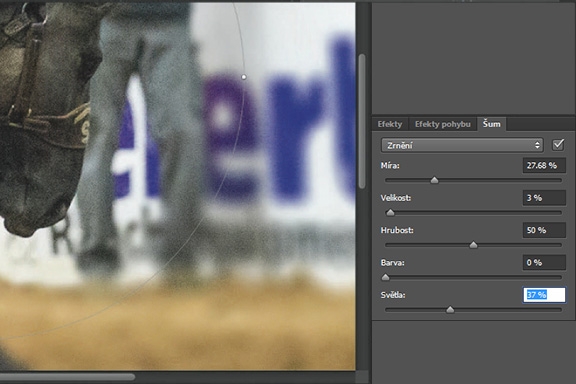Click the vertical canvas scrollbar
The image size is (576, 384).
(x=362, y=121)
